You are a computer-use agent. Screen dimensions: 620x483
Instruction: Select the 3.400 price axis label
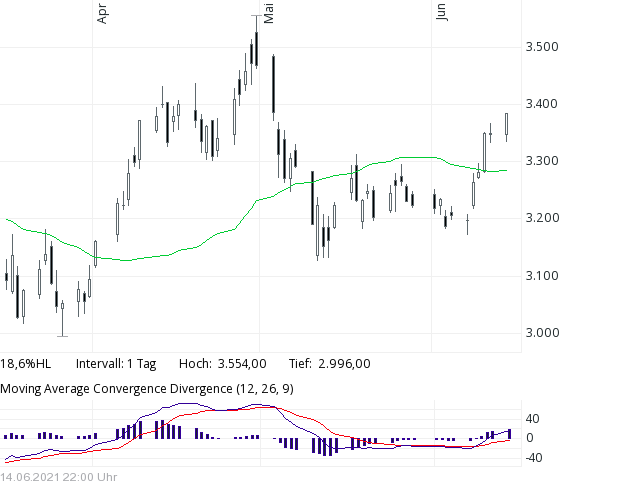(540, 104)
